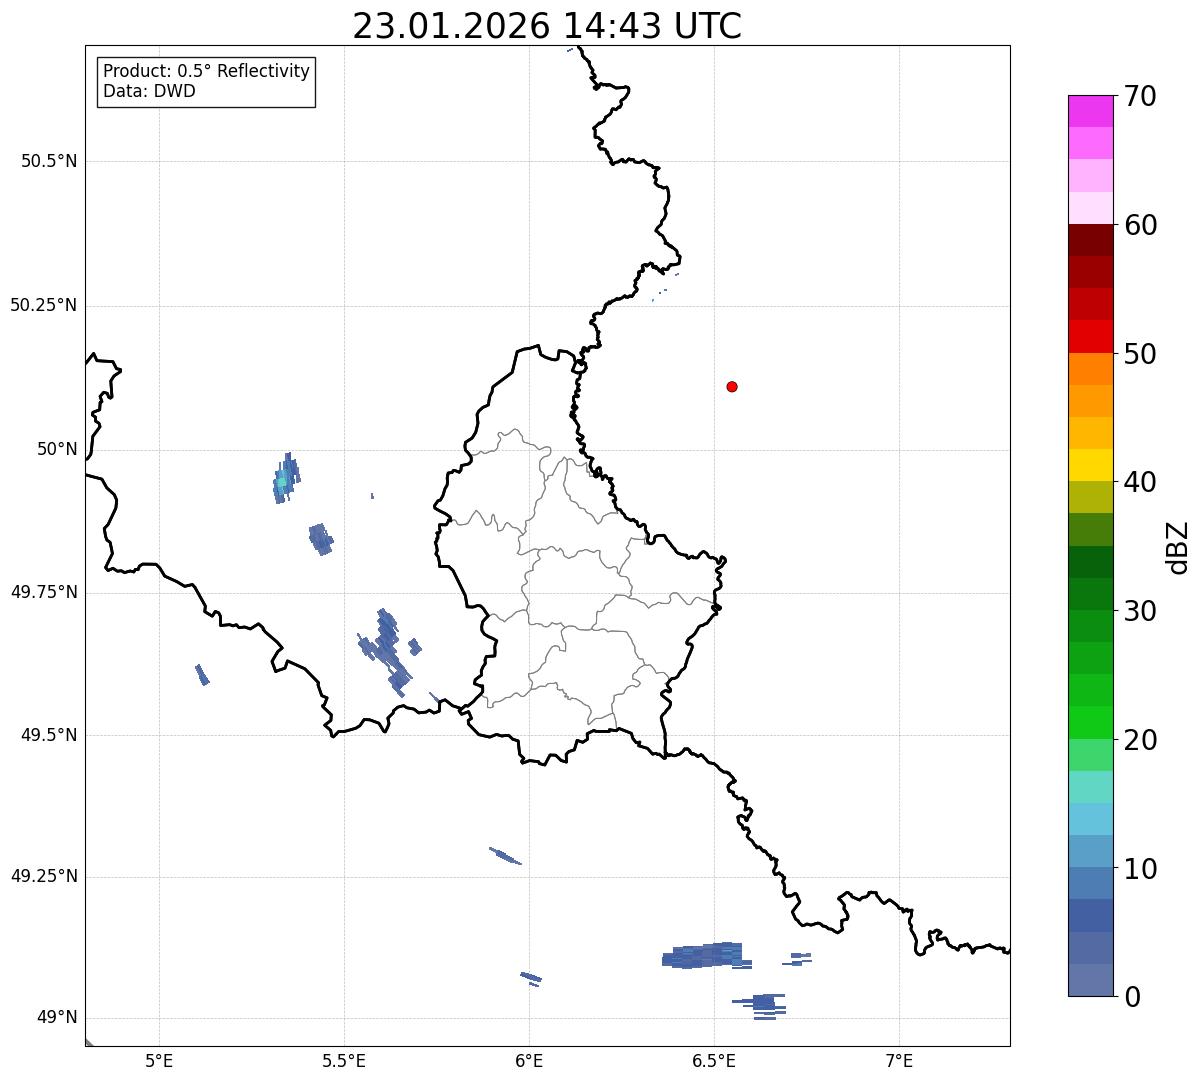
Task: Click the title '23.01.2026 14:43 UTC'
Action: click(x=547, y=26)
